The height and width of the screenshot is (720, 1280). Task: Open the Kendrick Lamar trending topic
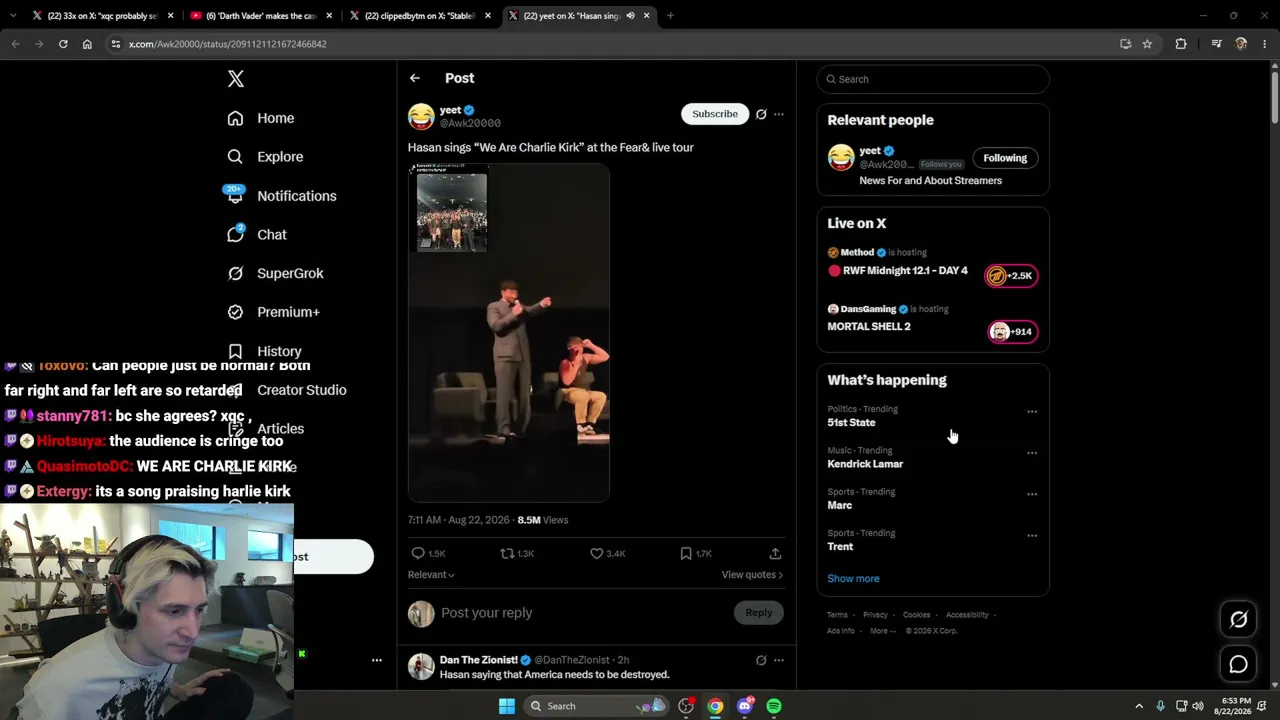[x=865, y=464]
